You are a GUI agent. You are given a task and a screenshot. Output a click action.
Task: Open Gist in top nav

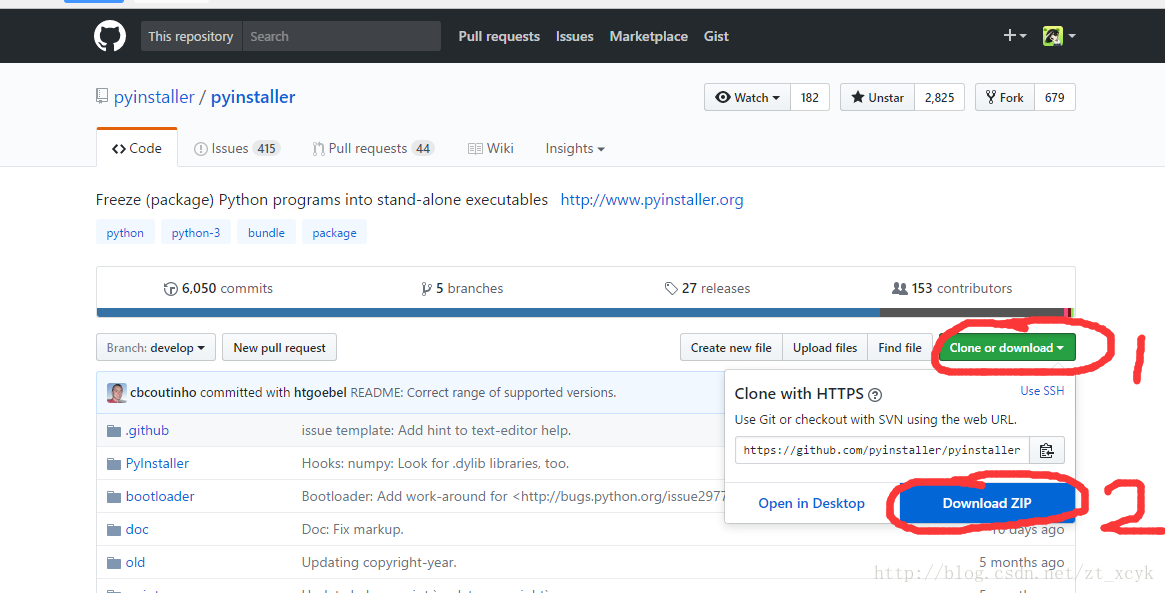click(716, 36)
